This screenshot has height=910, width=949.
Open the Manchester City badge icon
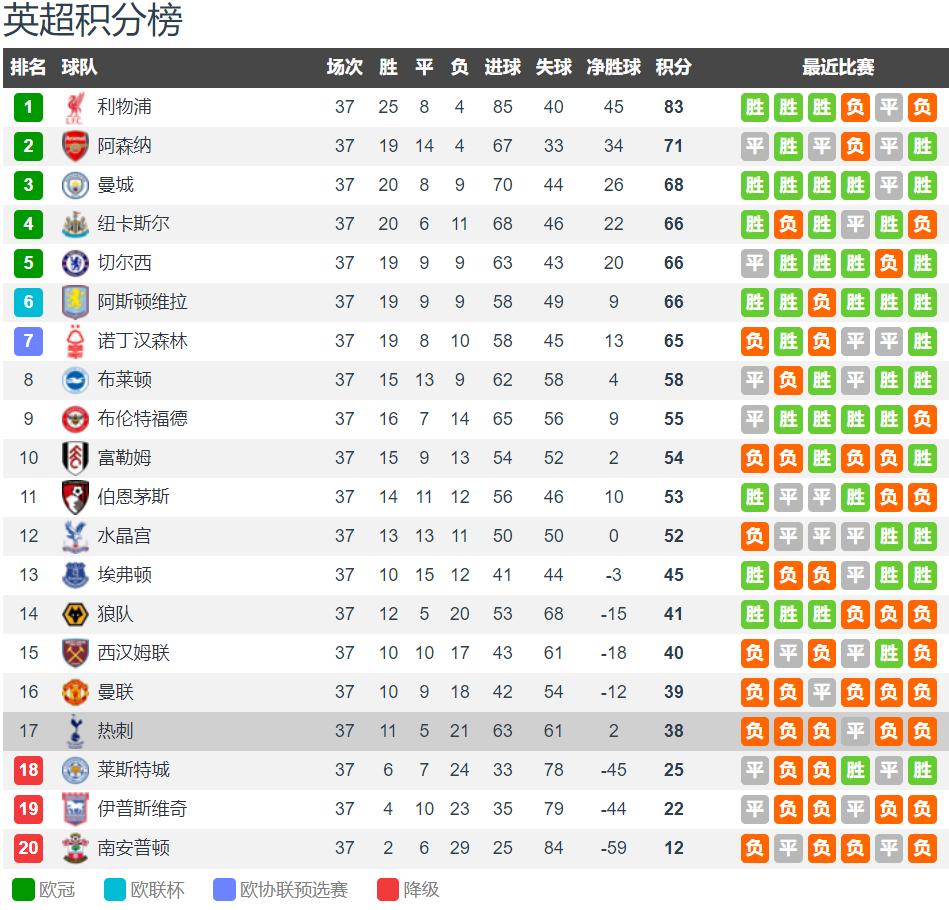point(75,185)
